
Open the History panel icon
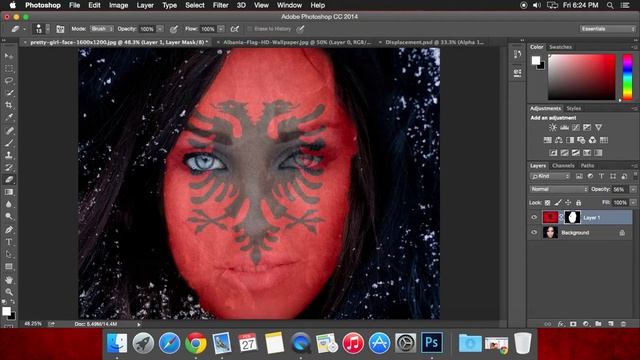(518, 54)
